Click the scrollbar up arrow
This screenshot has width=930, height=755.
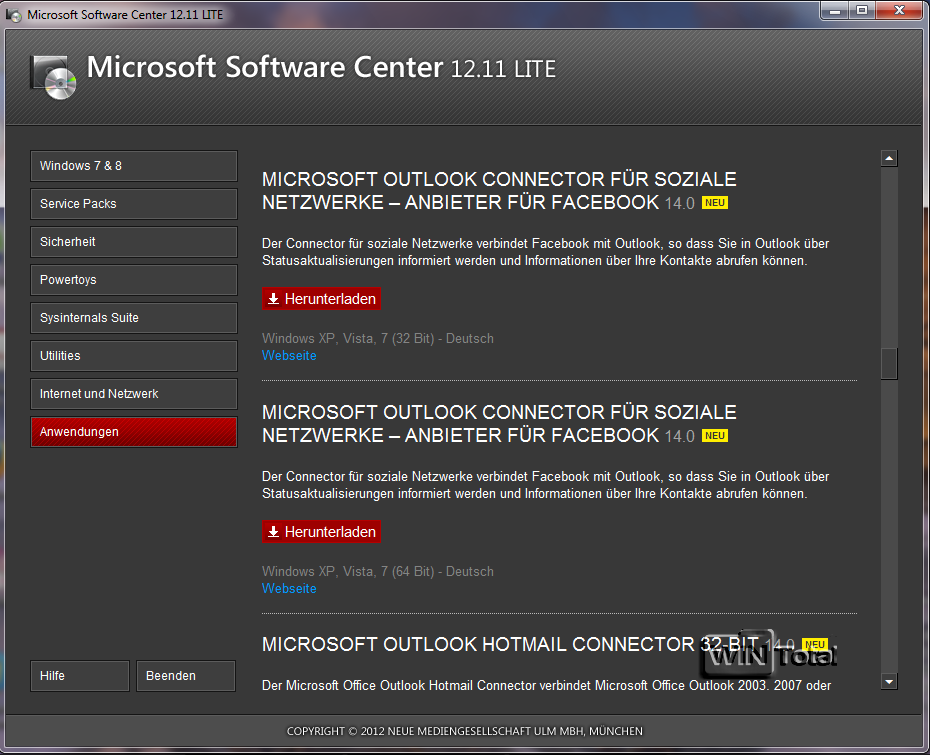click(x=888, y=158)
